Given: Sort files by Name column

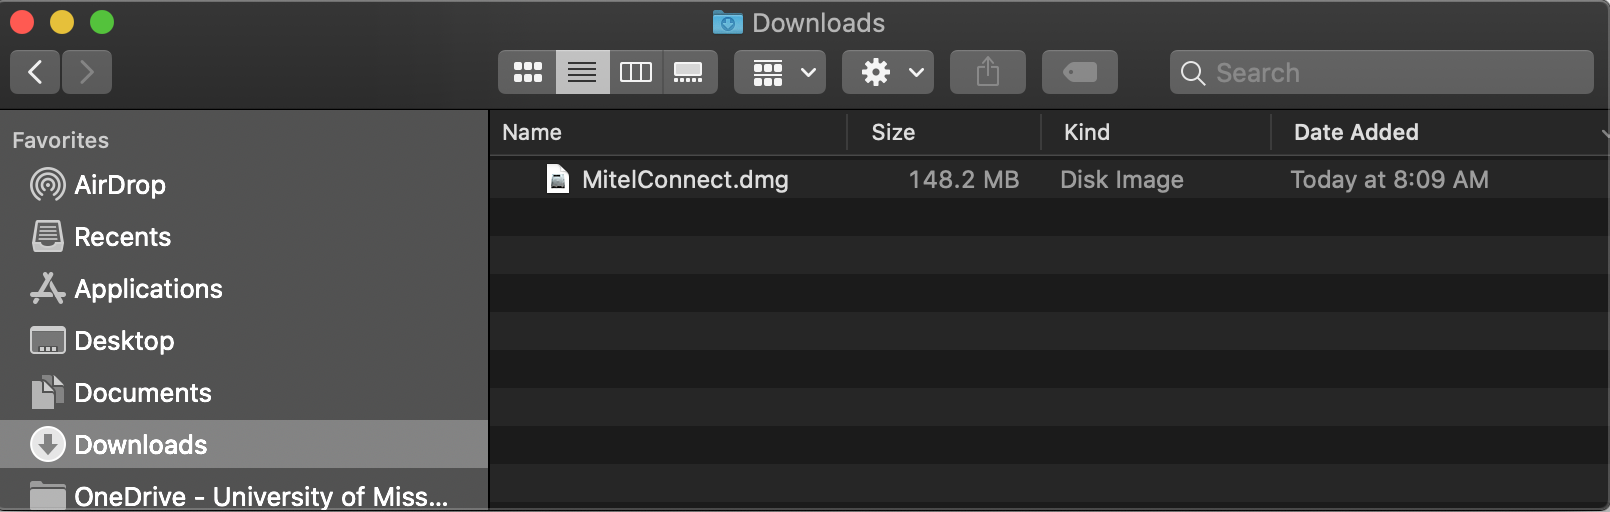Looking at the screenshot, I should point(532,132).
